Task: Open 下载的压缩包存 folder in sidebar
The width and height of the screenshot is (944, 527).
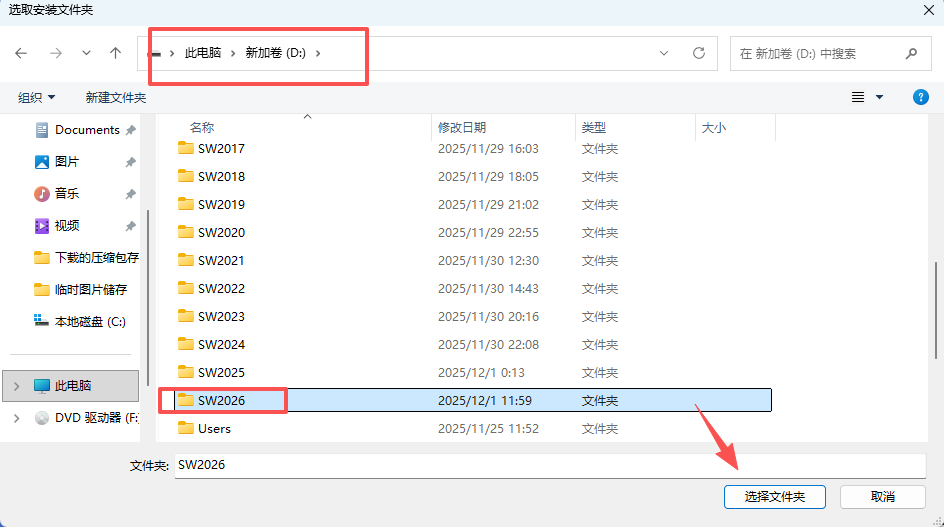Action: point(86,257)
